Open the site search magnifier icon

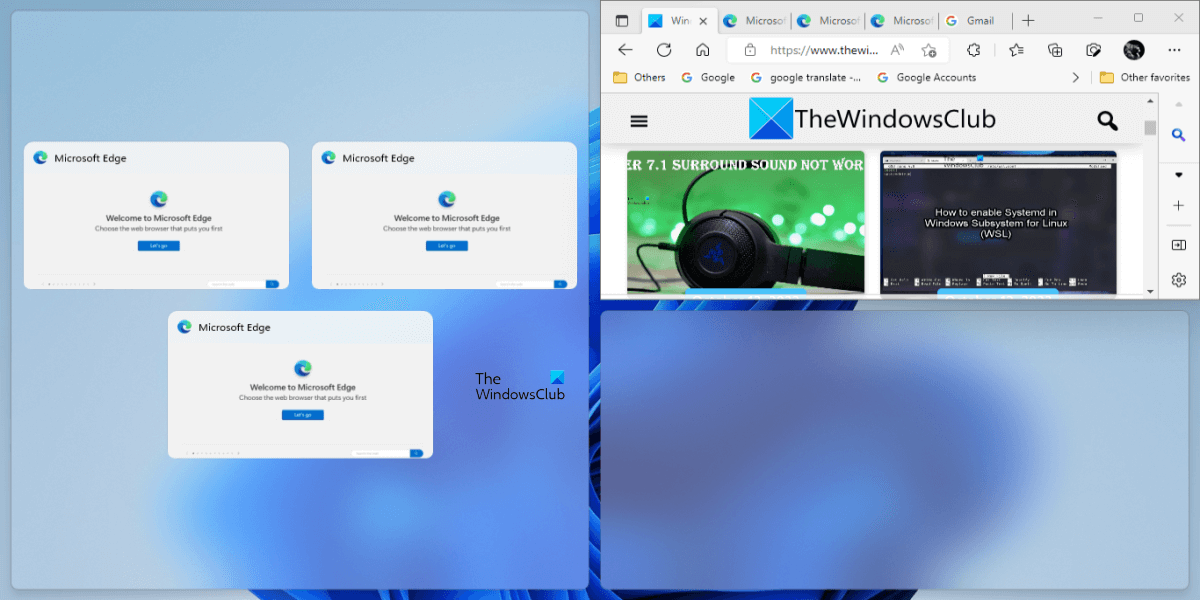1107,121
